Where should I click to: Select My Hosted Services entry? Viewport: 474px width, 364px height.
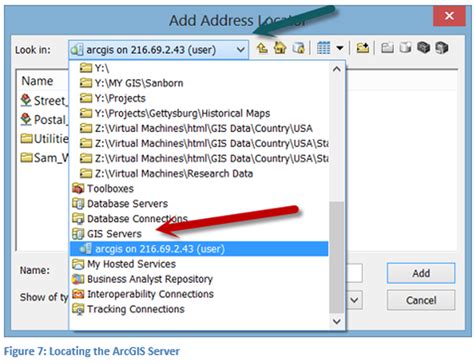[x=199, y=264]
